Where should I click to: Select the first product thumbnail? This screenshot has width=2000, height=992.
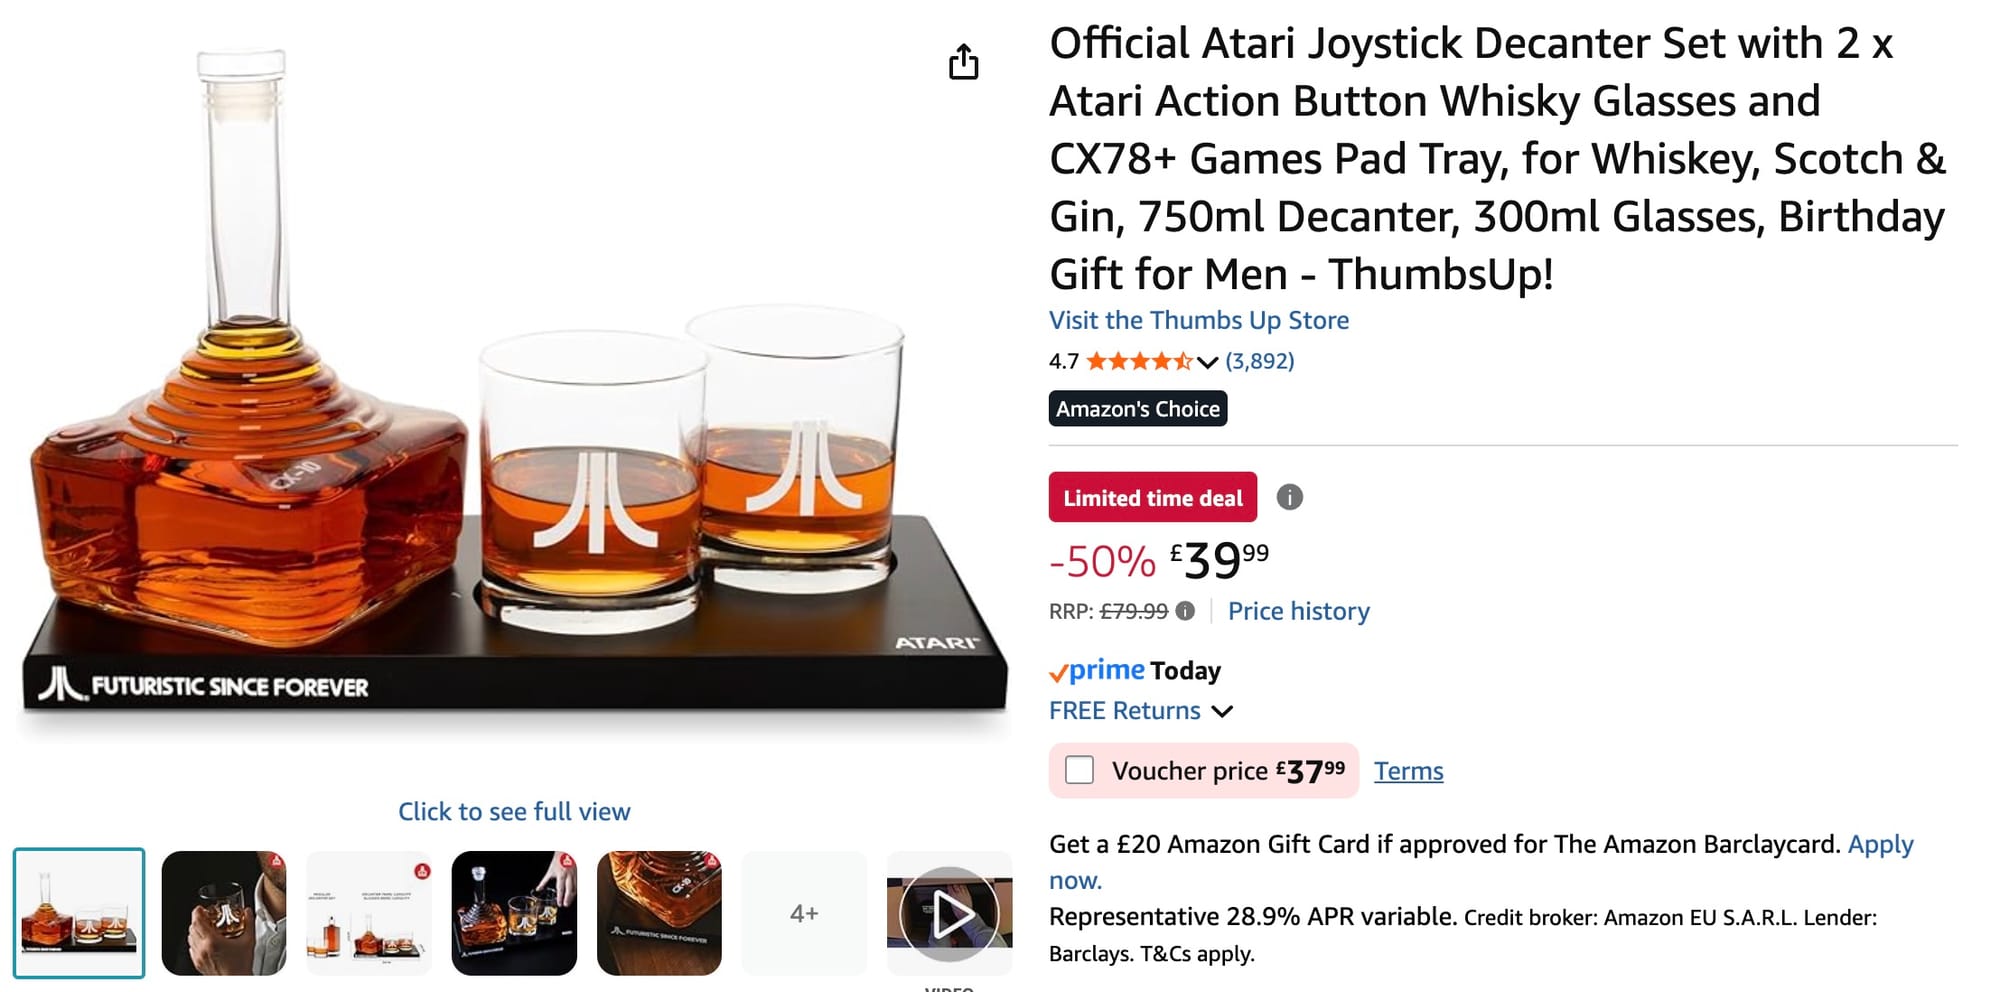pos(79,912)
